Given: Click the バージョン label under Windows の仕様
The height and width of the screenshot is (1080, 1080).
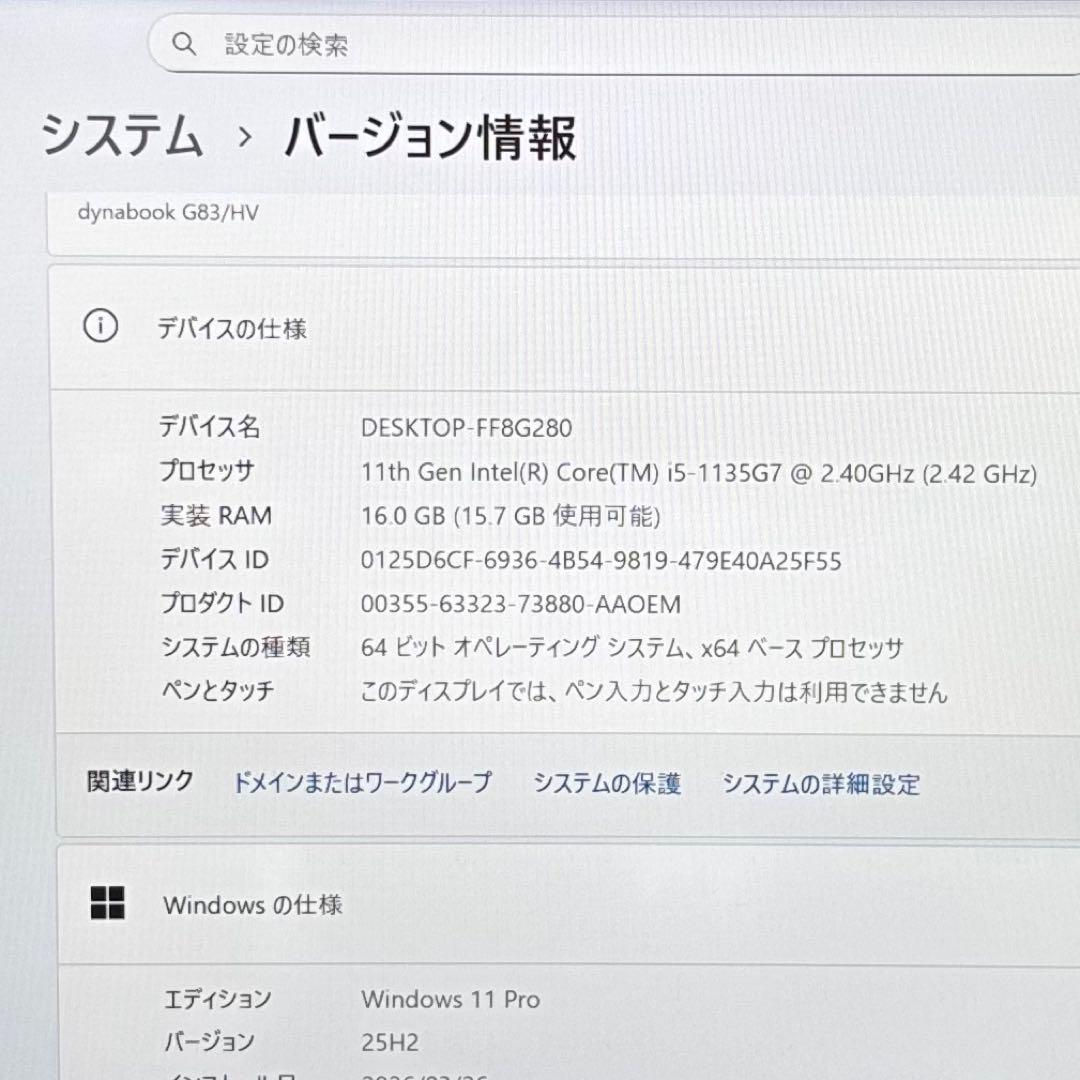Looking at the screenshot, I should (x=209, y=1042).
